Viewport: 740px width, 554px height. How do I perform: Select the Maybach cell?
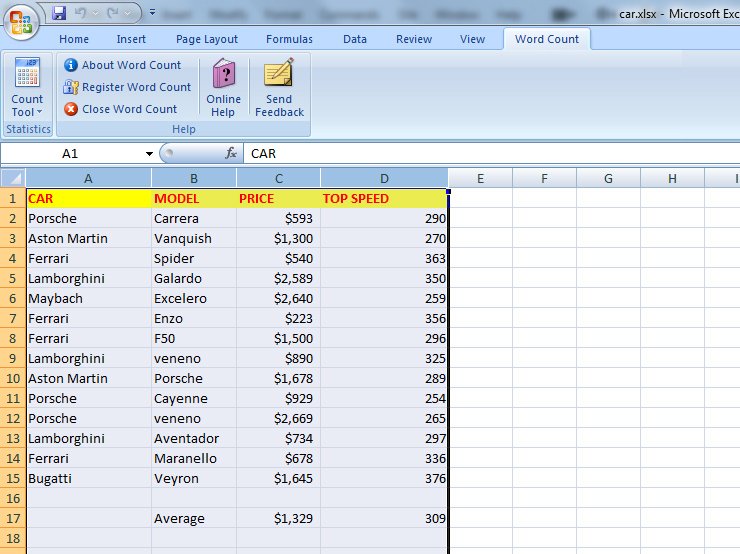pyautogui.click(x=88, y=299)
